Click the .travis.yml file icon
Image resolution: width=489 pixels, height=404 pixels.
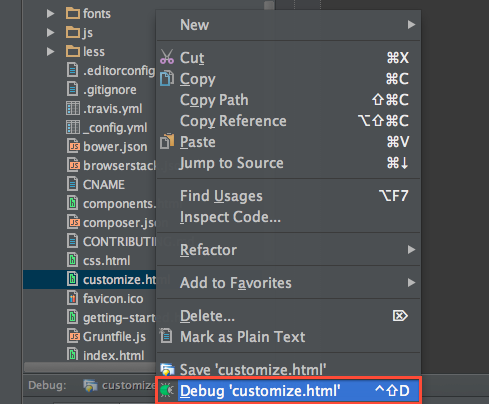pos(73,109)
